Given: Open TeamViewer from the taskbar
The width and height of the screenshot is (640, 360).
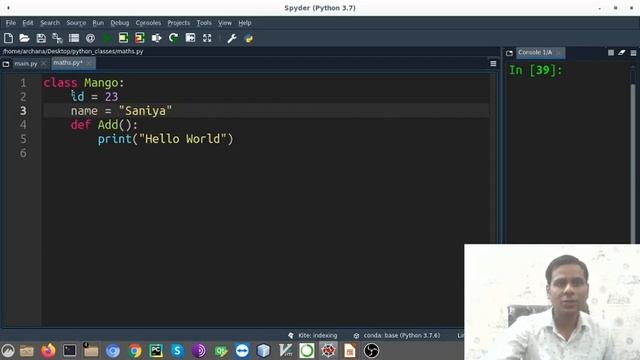Looking at the screenshot, I should pyautogui.click(x=242, y=351).
